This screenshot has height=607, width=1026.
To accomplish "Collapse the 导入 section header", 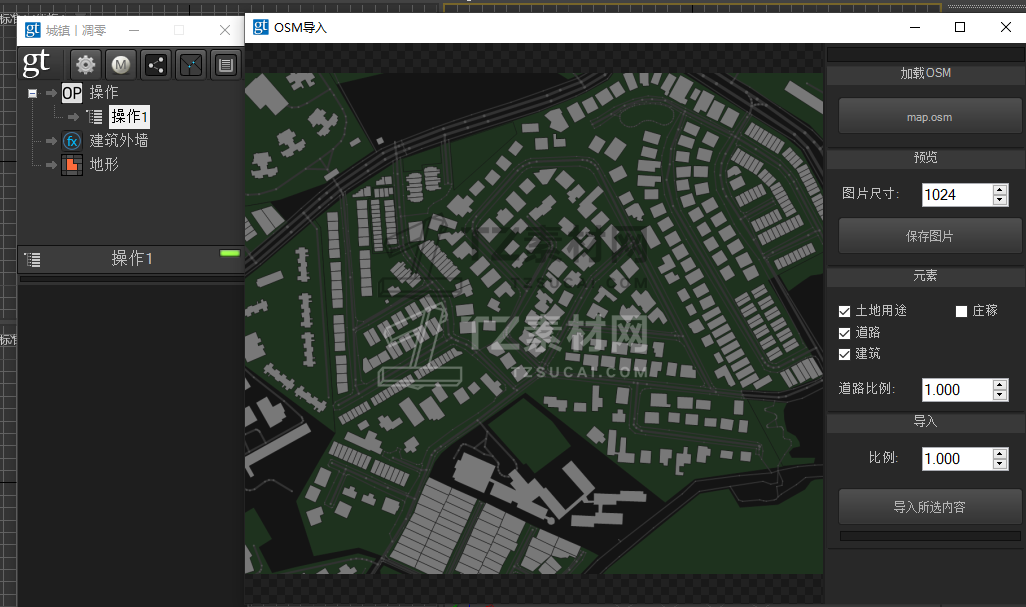I will pos(925,422).
